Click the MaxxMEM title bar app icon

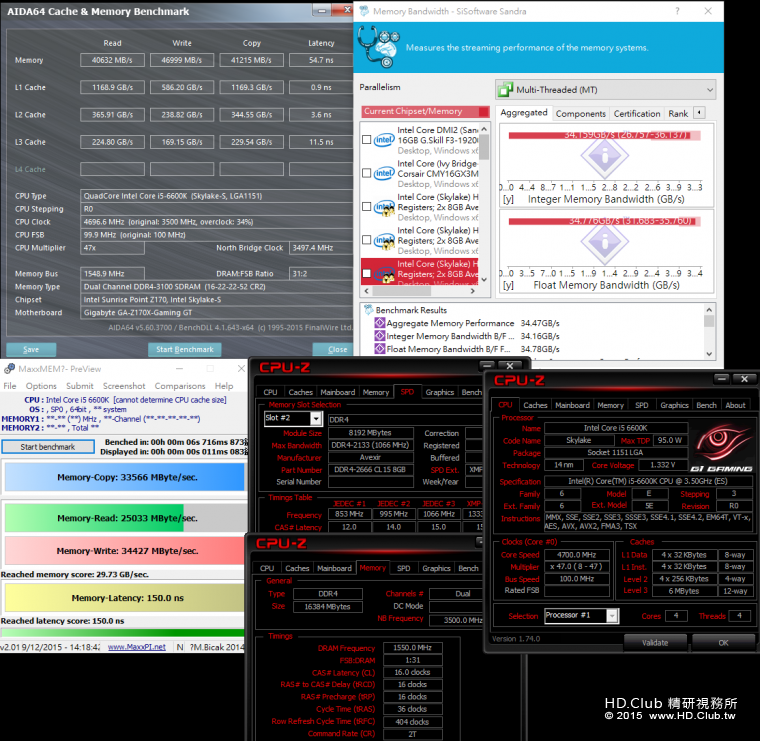(9, 369)
